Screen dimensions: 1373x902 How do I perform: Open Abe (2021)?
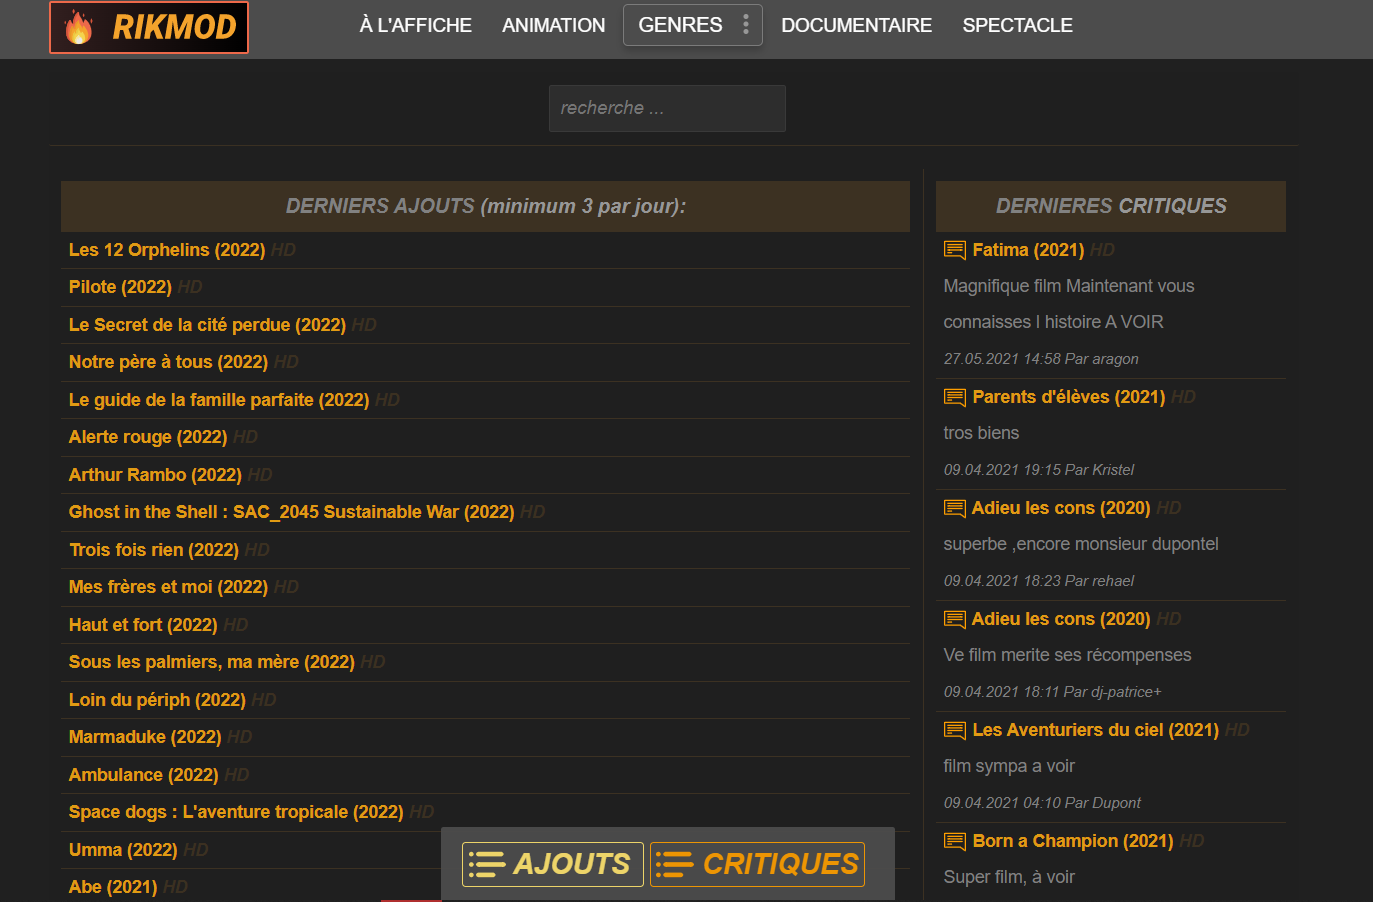click(113, 887)
